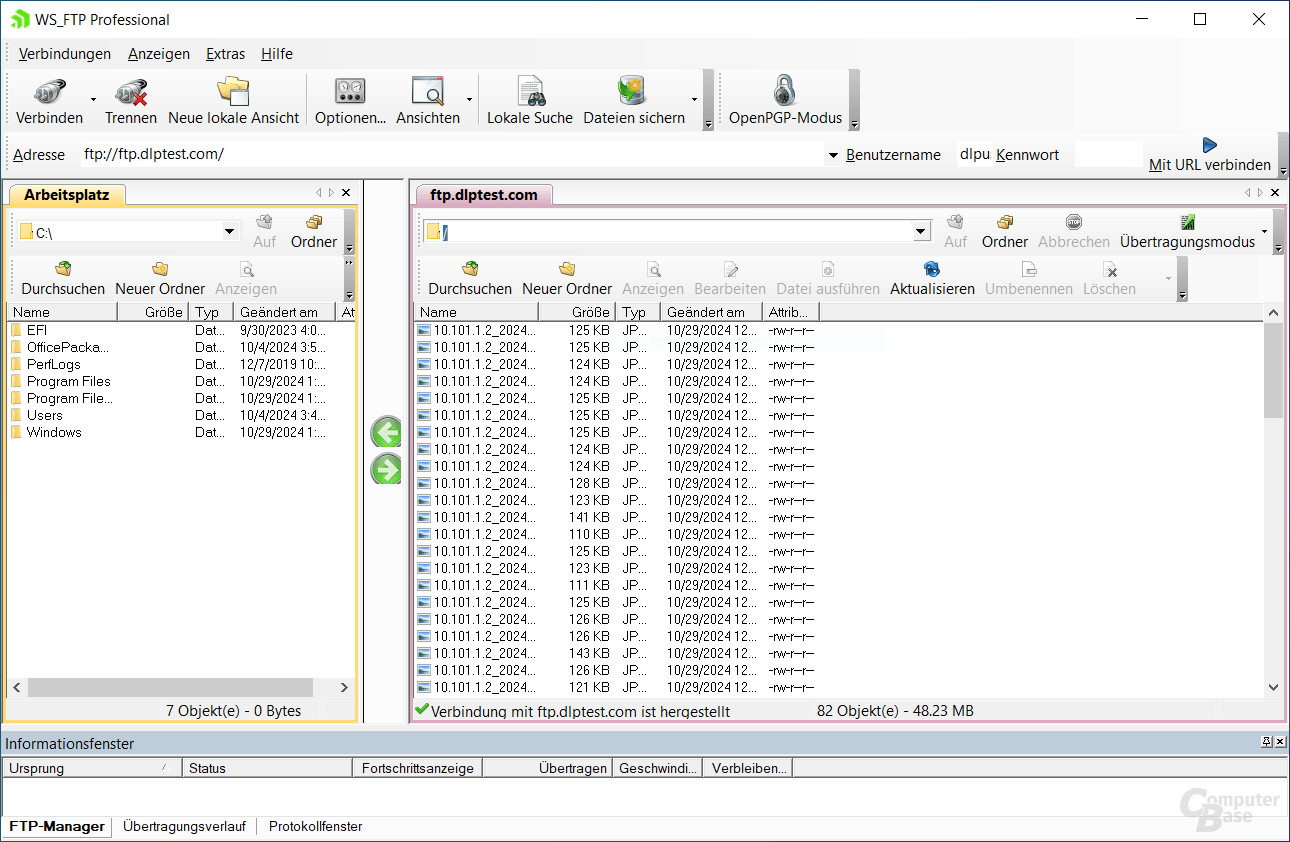Open the Optionen settings icon
1290x842 pixels.
tap(350, 92)
